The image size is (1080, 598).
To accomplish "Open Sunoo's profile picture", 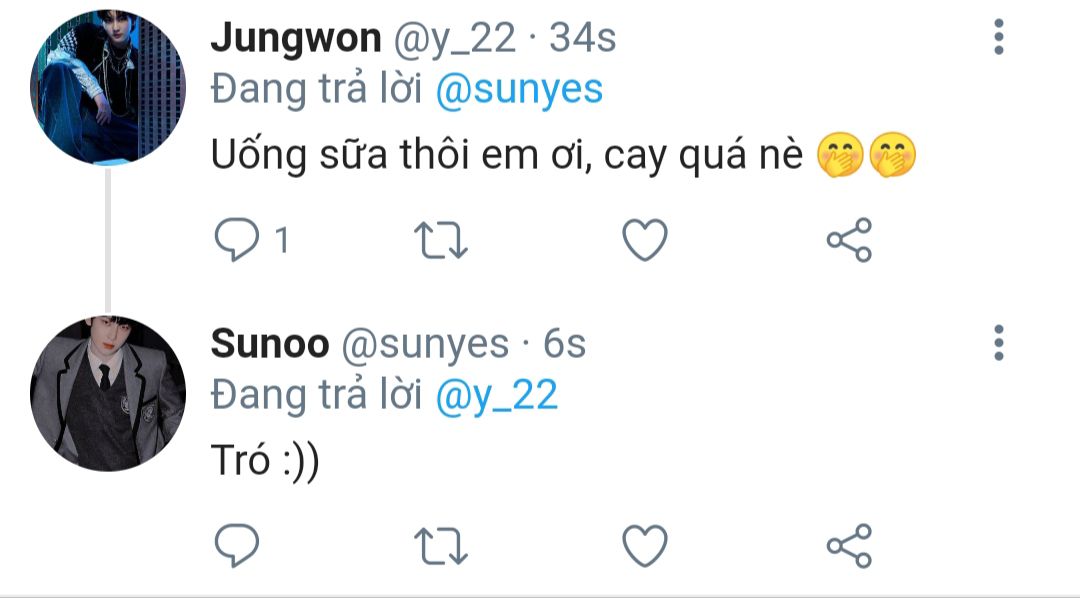I will click(x=108, y=393).
